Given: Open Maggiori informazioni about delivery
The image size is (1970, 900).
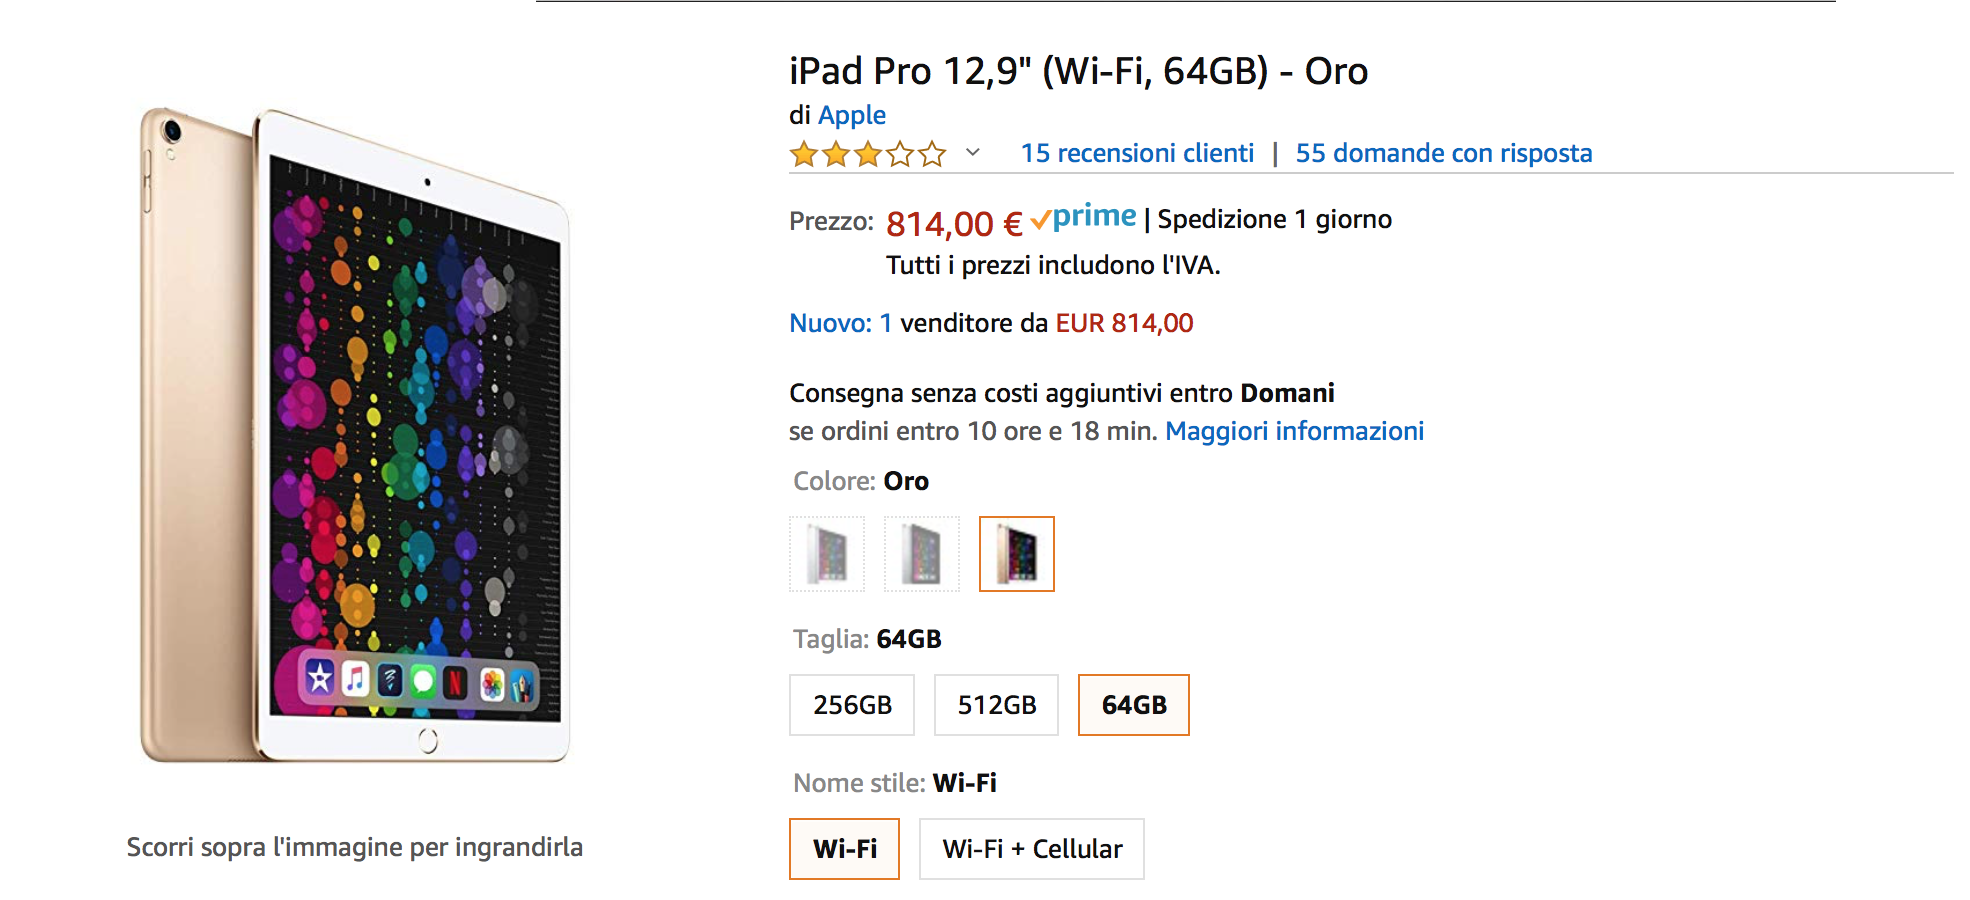Looking at the screenshot, I should 1294,430.
